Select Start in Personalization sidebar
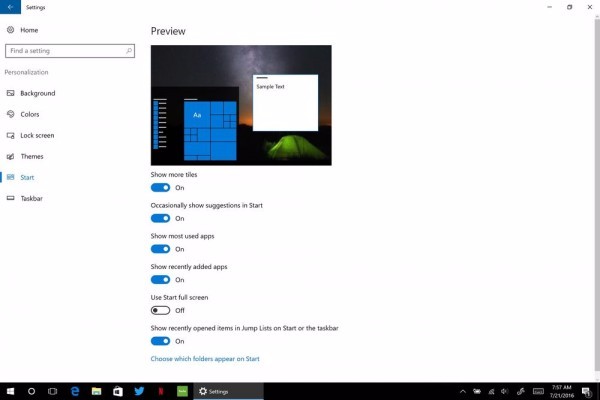This screenshot has width=600, height=400. pos(27,177)
